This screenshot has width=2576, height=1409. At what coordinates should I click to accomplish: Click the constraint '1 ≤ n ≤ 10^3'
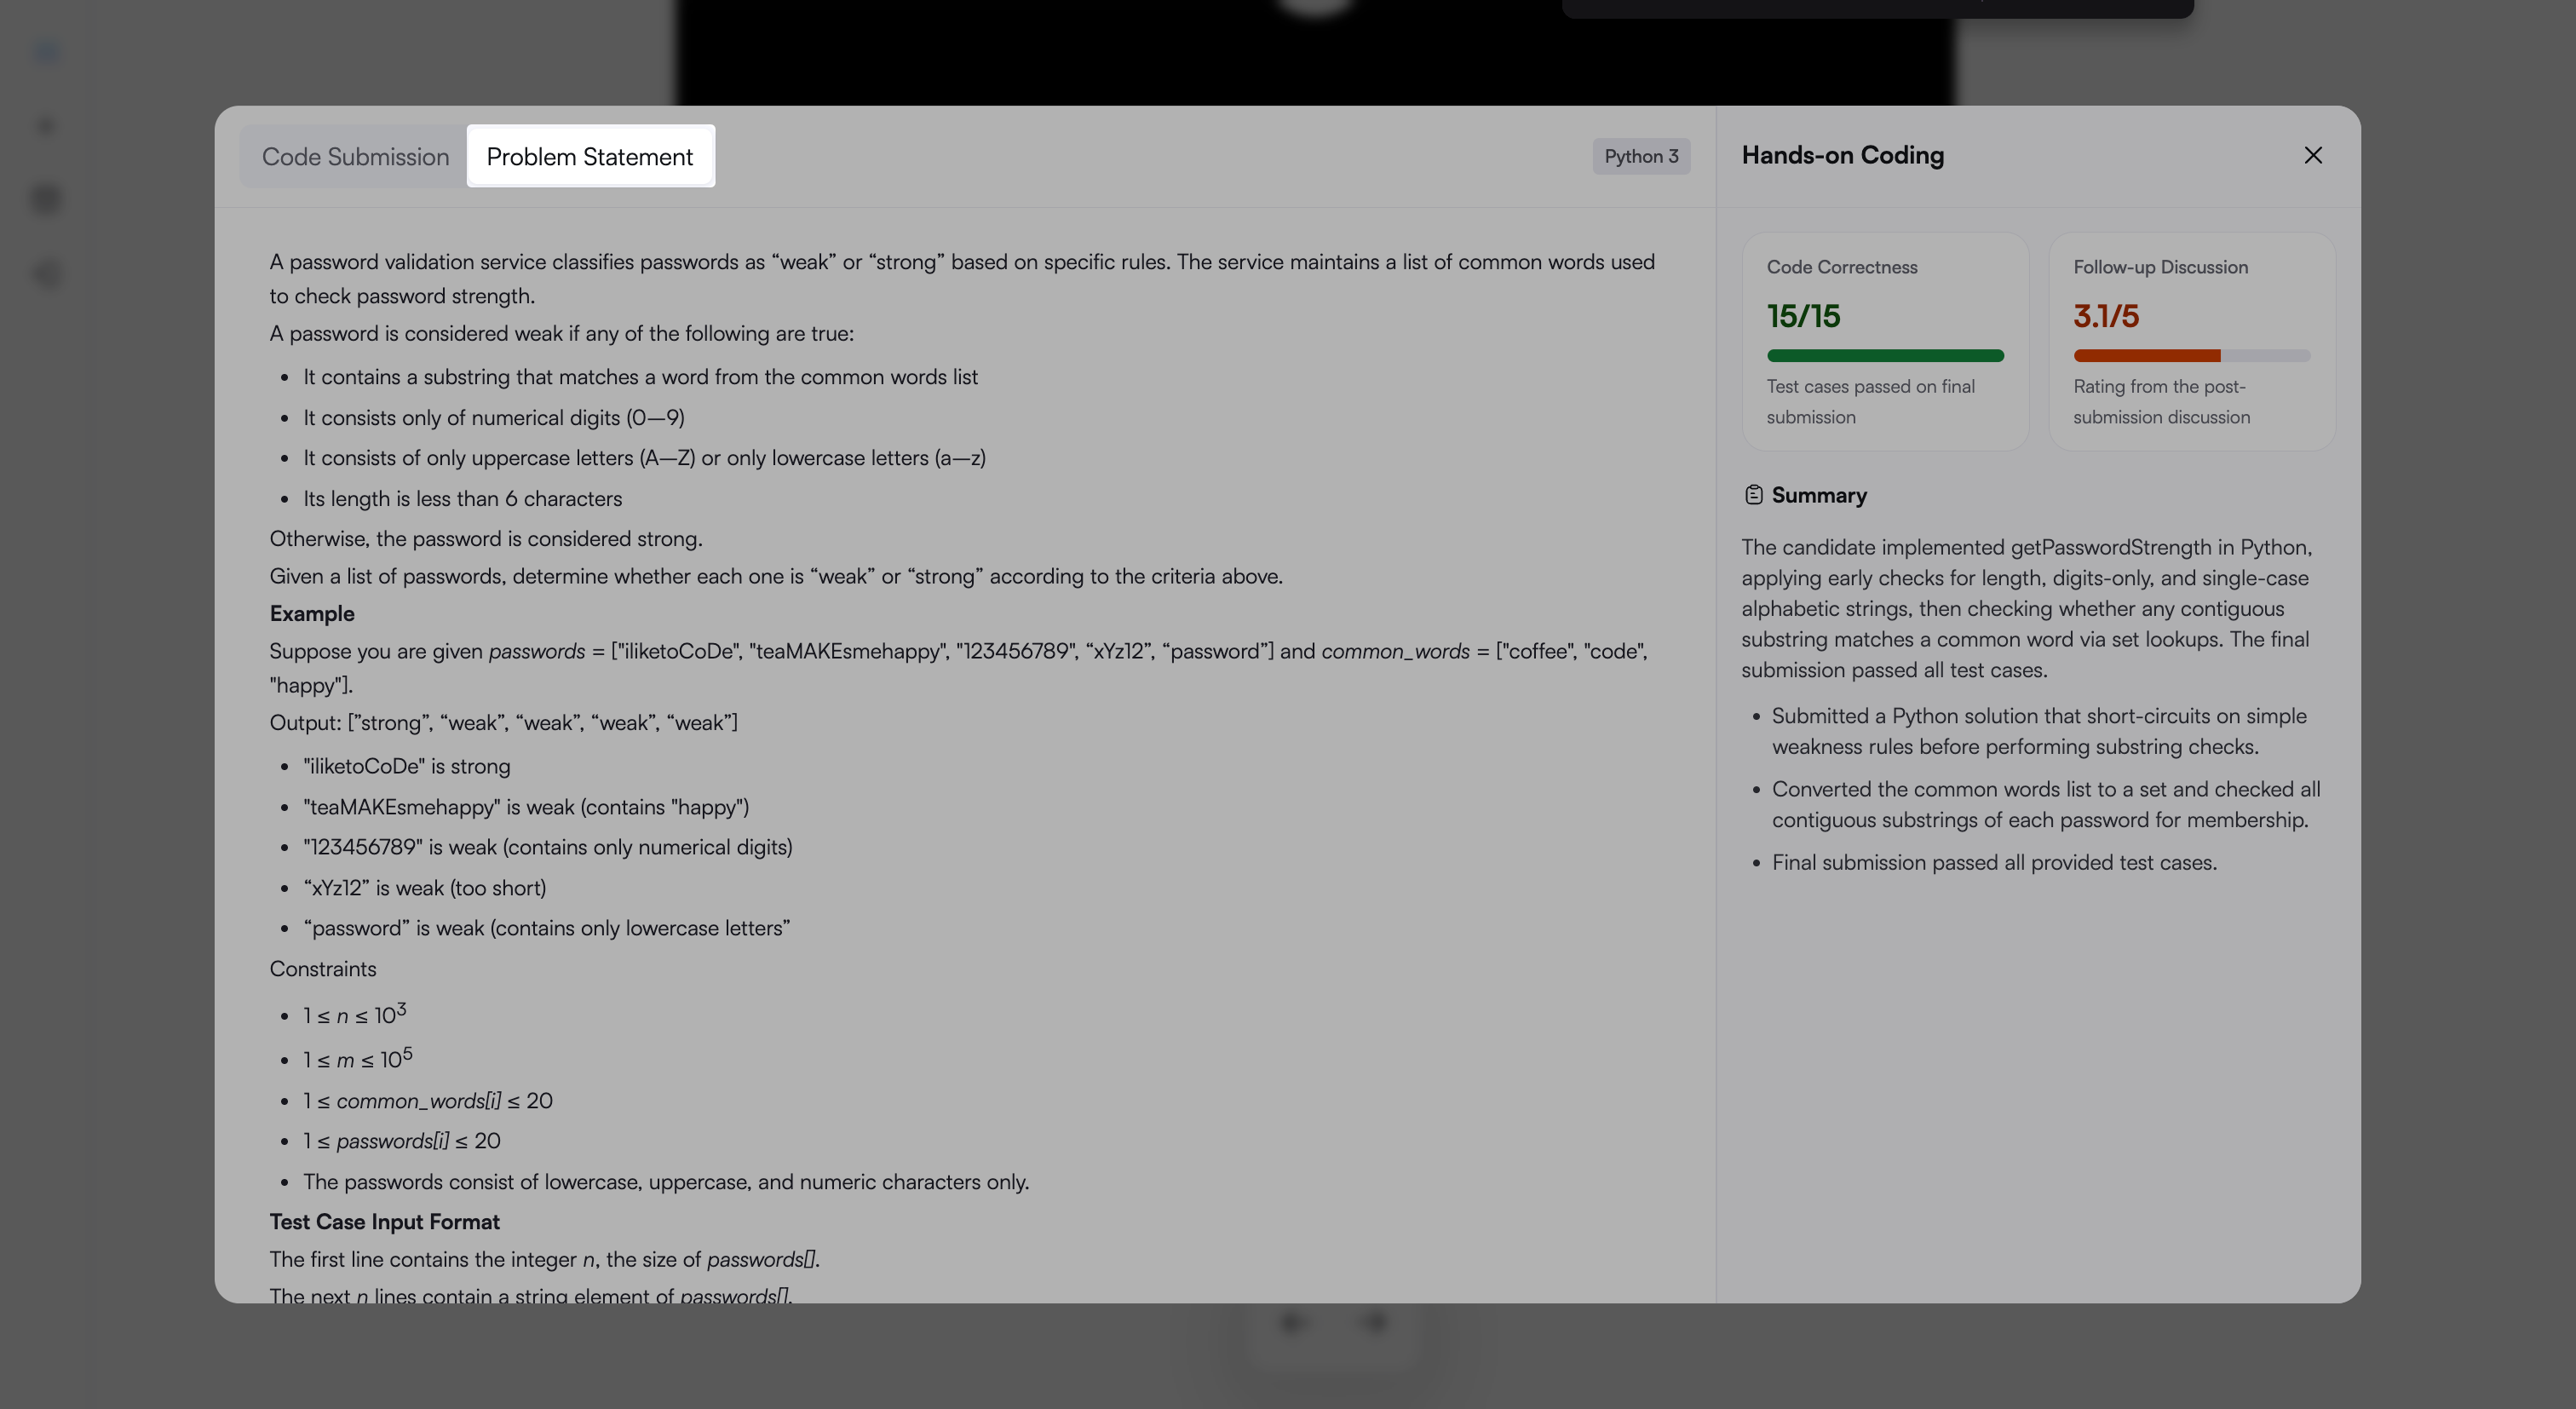point(354,1014)
